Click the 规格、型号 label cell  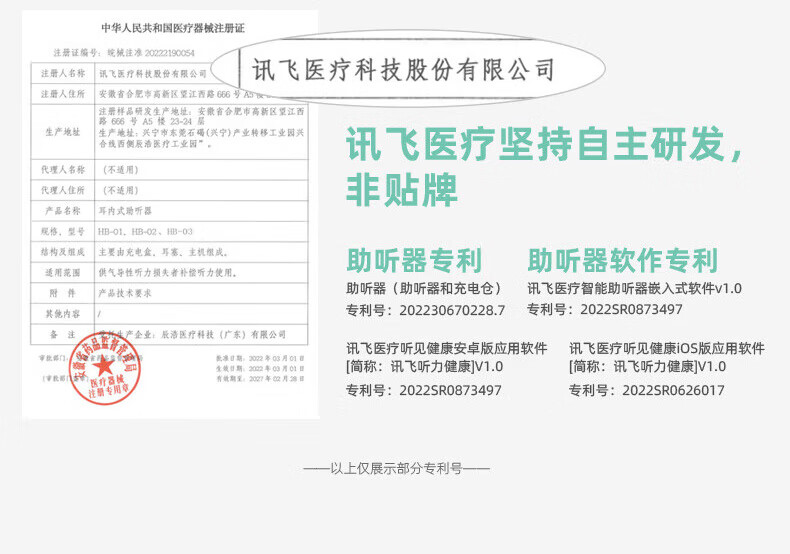[x=63, y=232]
